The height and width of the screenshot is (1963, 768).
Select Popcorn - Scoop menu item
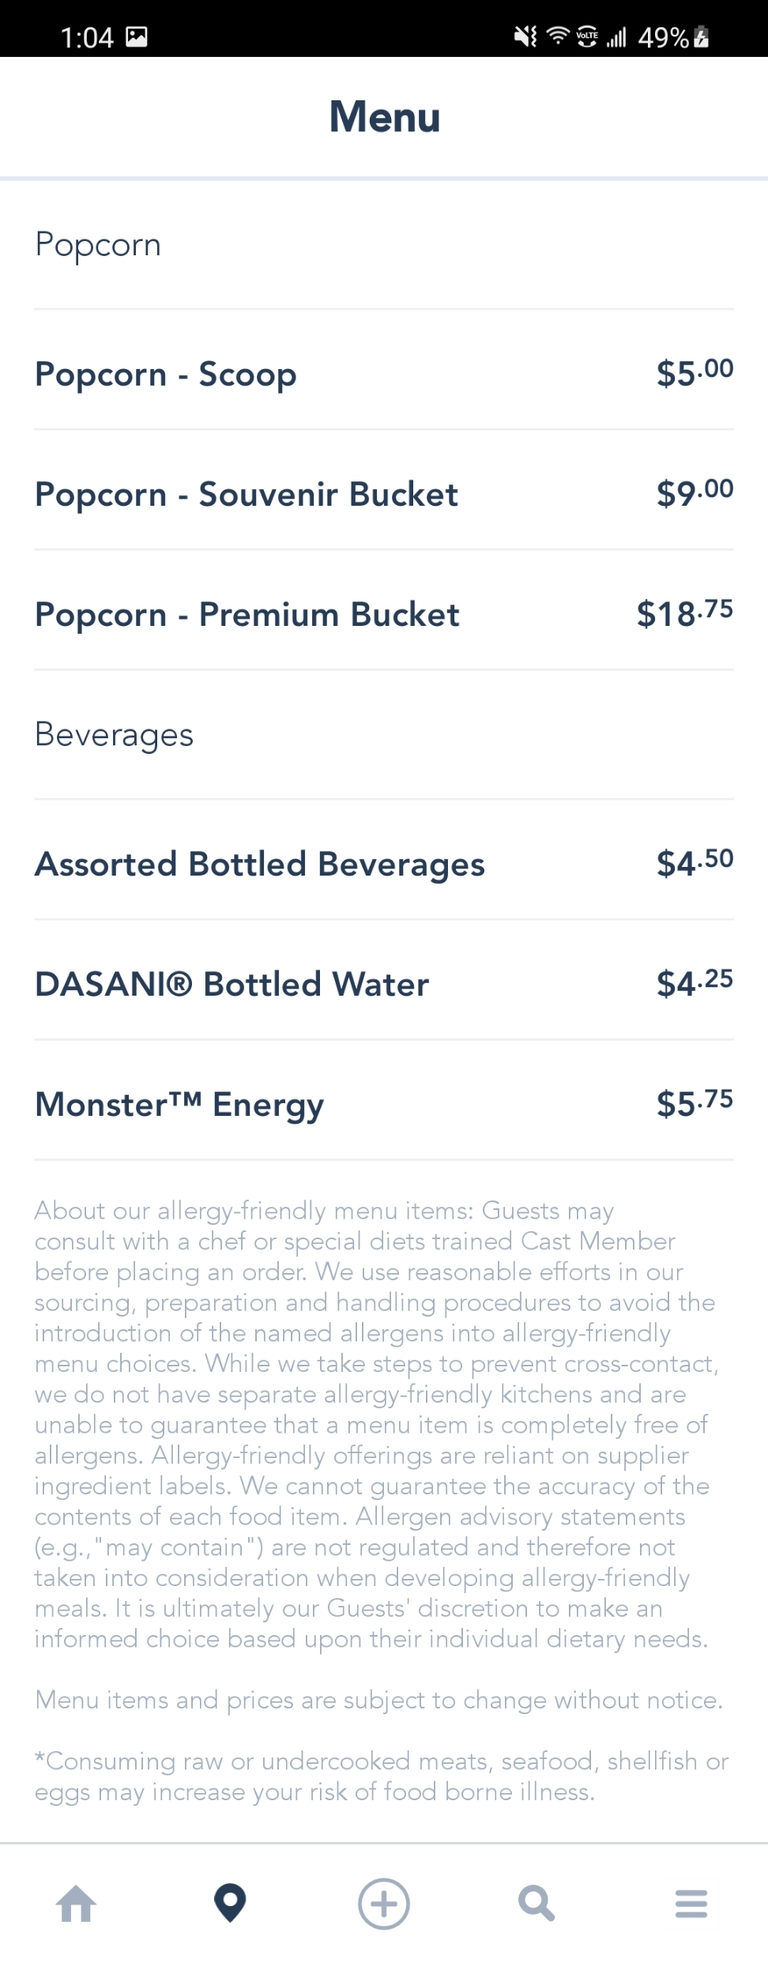point(166,374)
